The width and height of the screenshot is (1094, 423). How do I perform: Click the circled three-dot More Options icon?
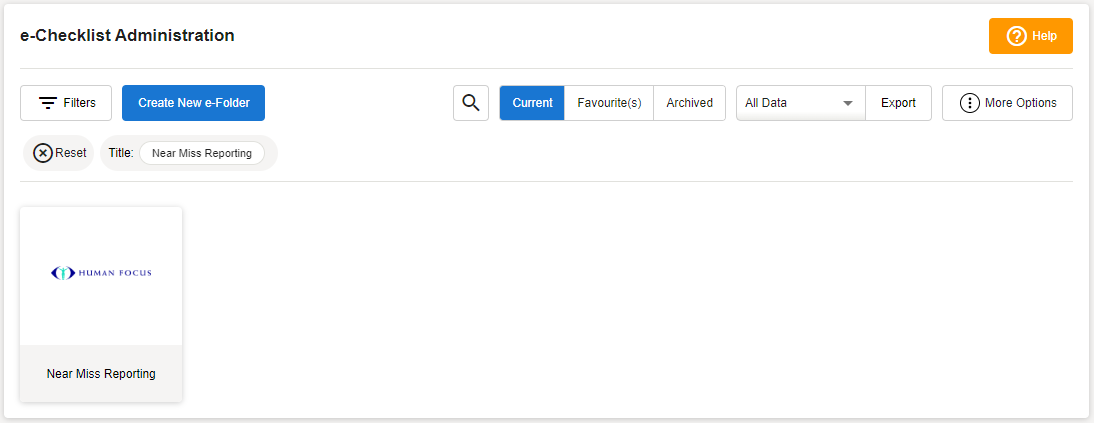tap(969, 103)
